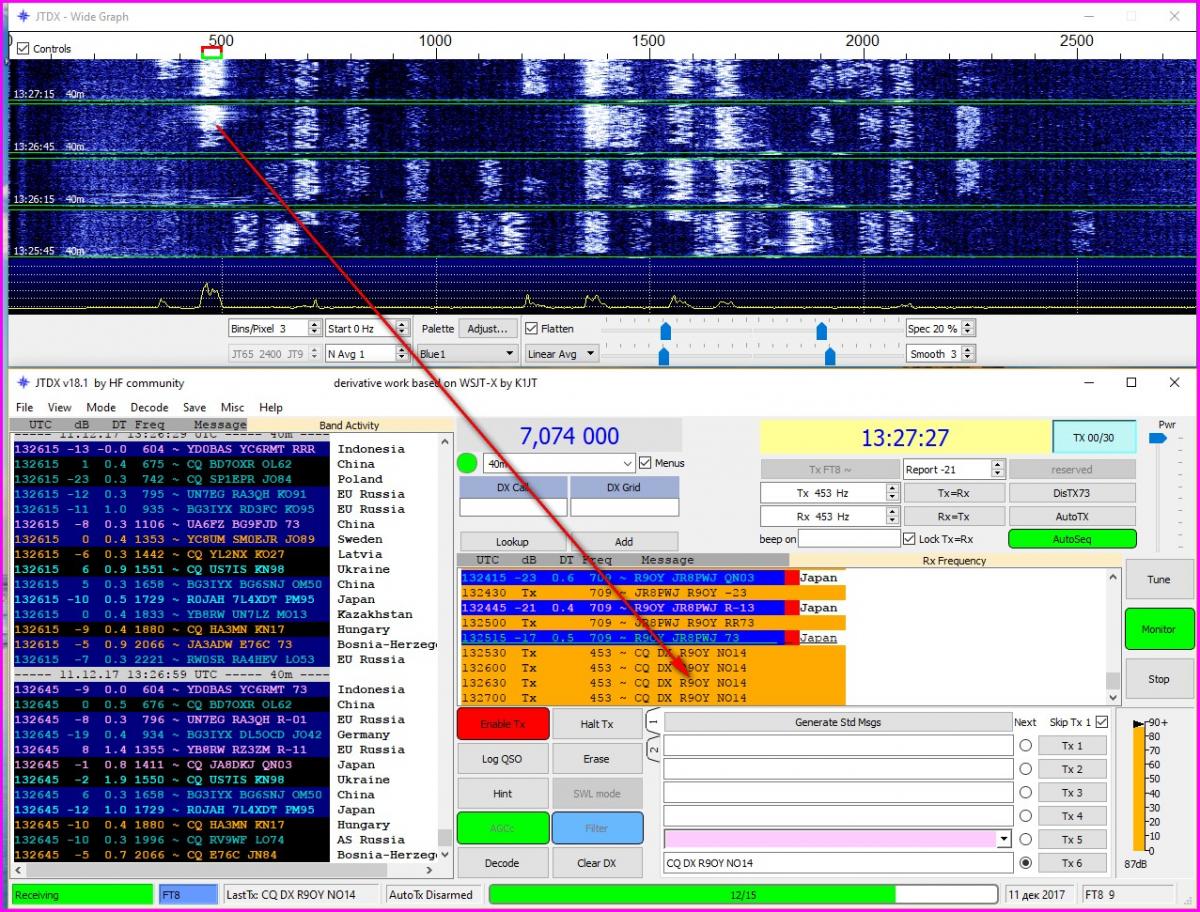Click the Log QSO button

tap(503, 759)
